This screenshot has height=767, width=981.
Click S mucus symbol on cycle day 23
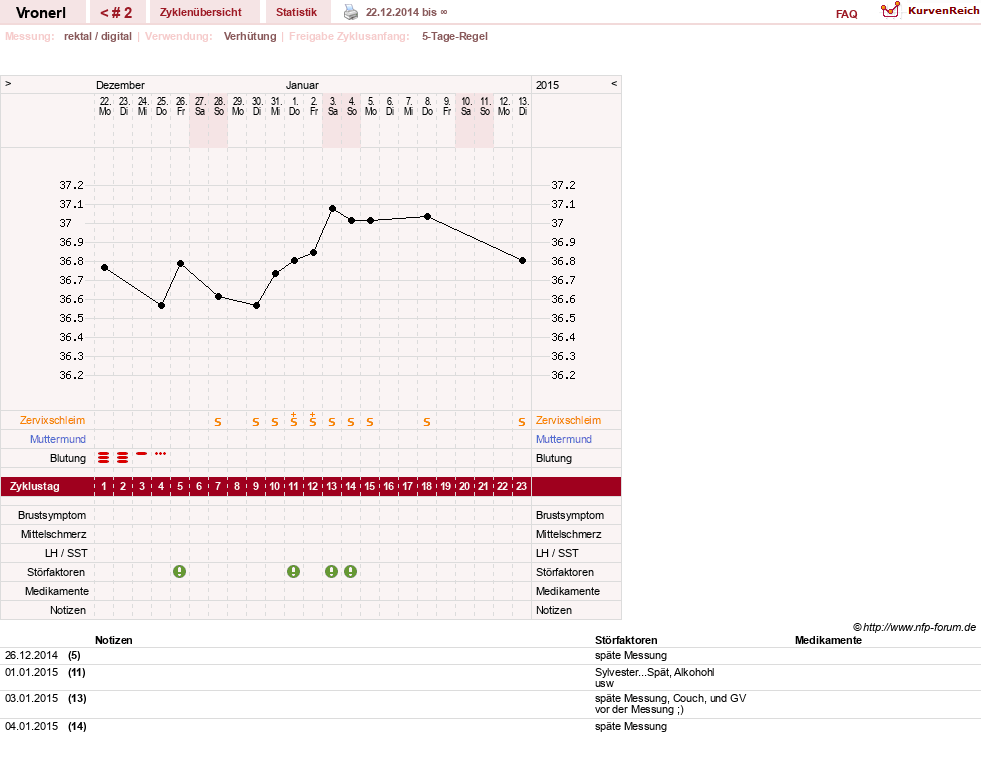pos(522,422)
